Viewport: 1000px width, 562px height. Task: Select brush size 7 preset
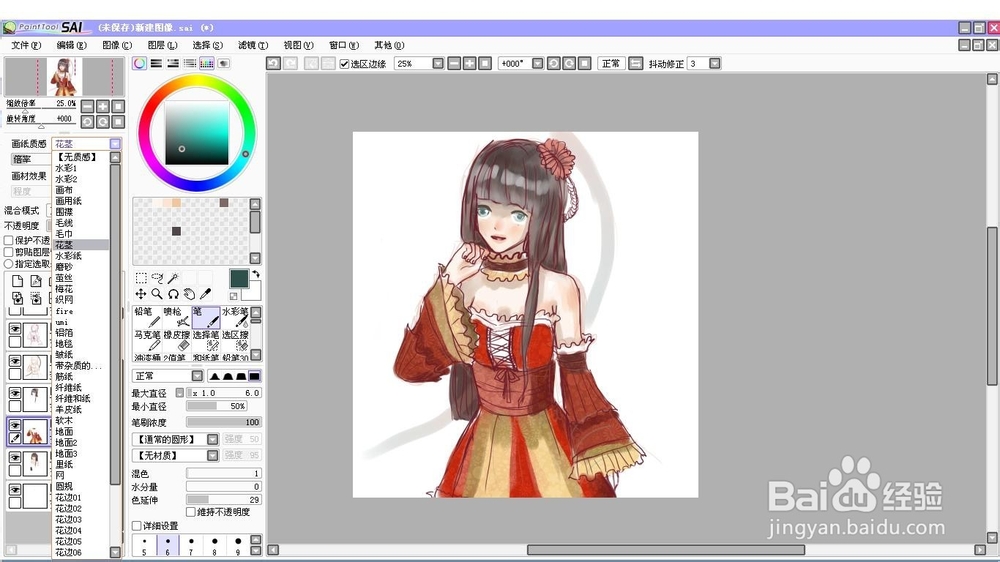click(191, 545)
